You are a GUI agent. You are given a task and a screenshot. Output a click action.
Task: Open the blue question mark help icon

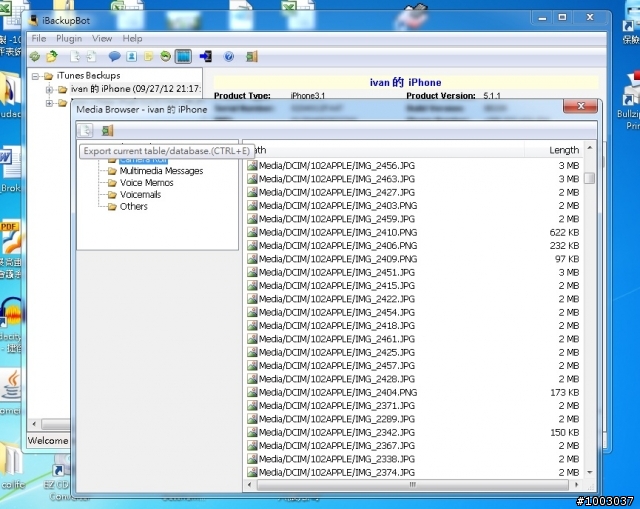(x=229, y=56)
